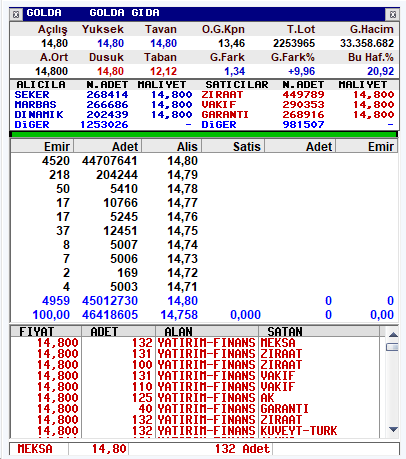The height and width of the screenshot is (459, 406).
Task: Click the SATAN column header
Action: point(319,332)
